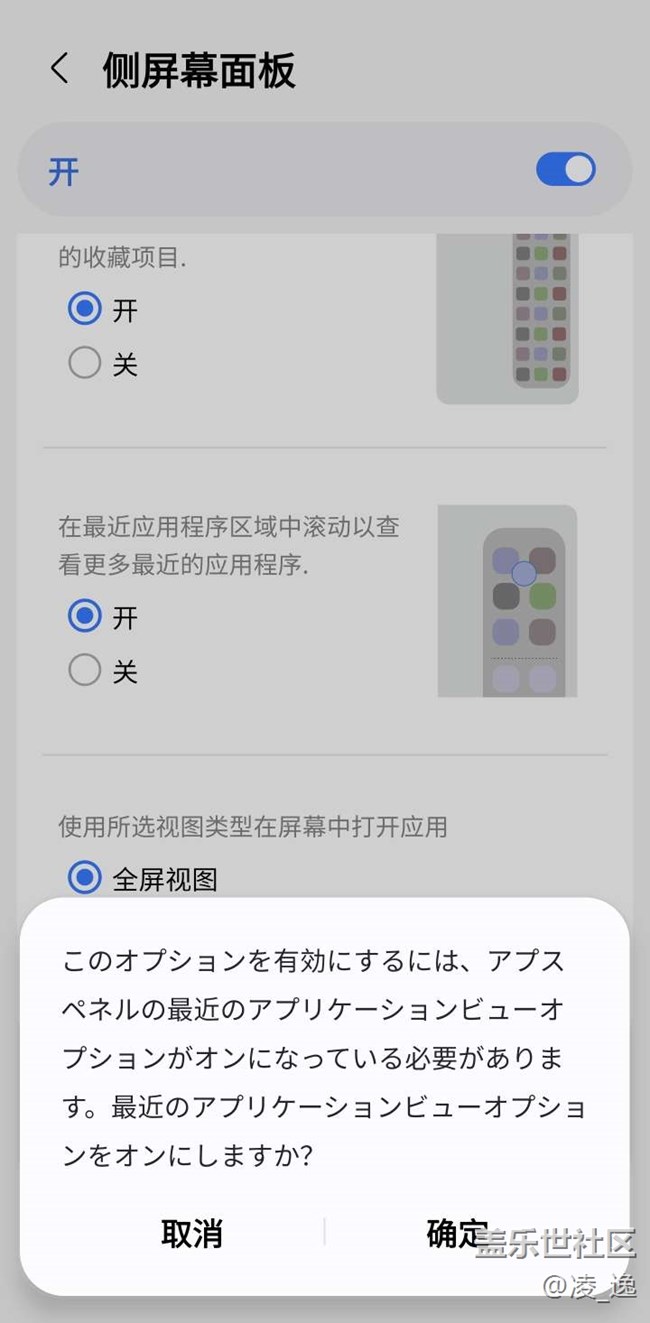Tap the recent apps scrolling preview thumbnail

507,600
